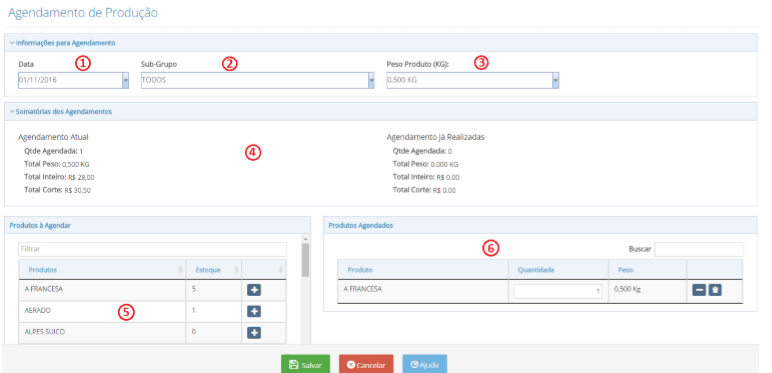
Task: Open the Ajuda help button
Action: point(424,365)
